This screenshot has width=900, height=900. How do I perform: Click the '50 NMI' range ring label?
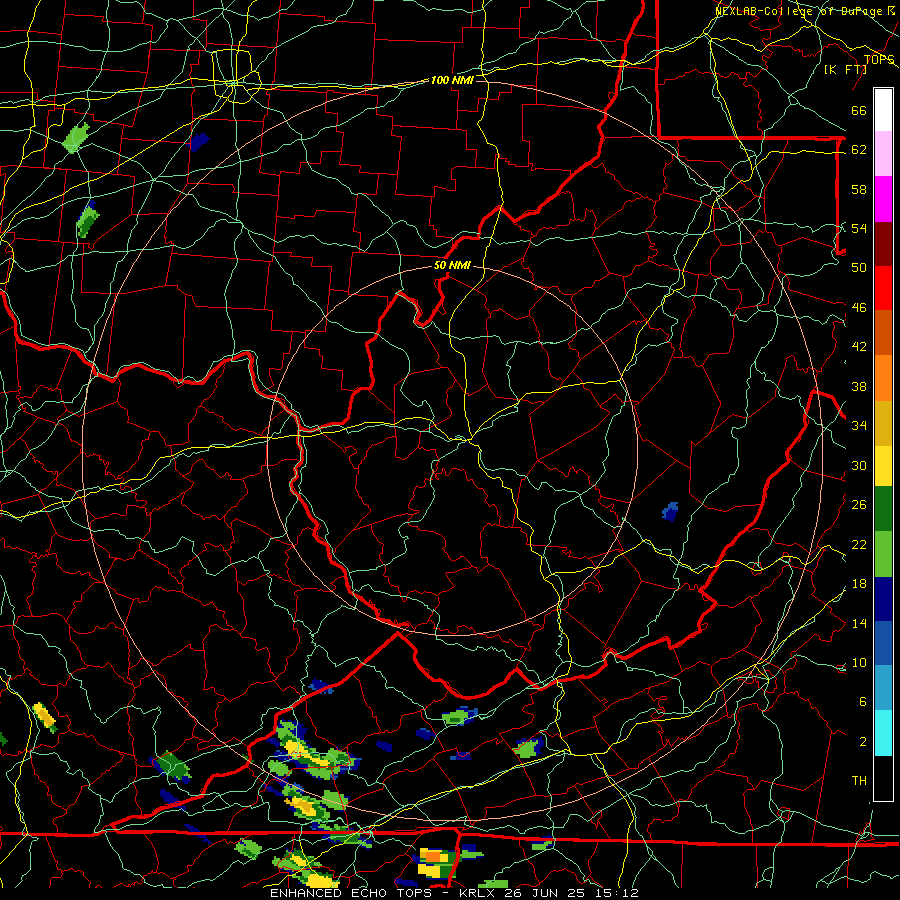click(452, 265)
